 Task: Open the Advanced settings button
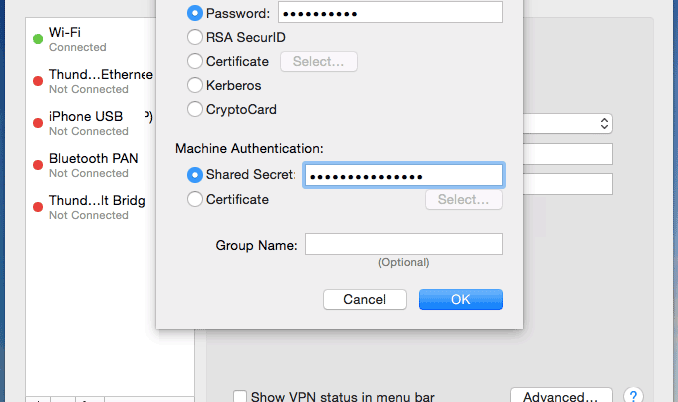(560, 396)
